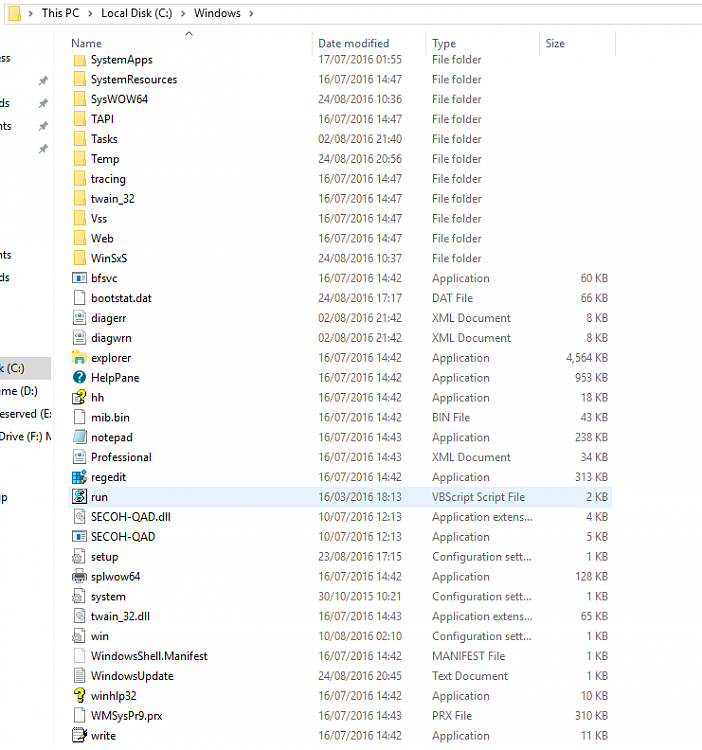Expand the chevron after Windows in breadcrumb
Screen dimensions: 702x750
point(251,13)
